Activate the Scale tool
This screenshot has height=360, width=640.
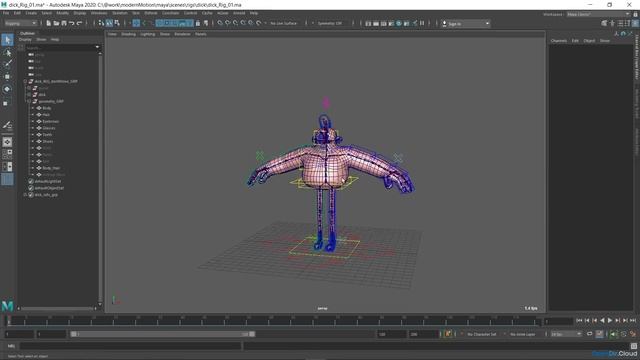coord(6,103)
